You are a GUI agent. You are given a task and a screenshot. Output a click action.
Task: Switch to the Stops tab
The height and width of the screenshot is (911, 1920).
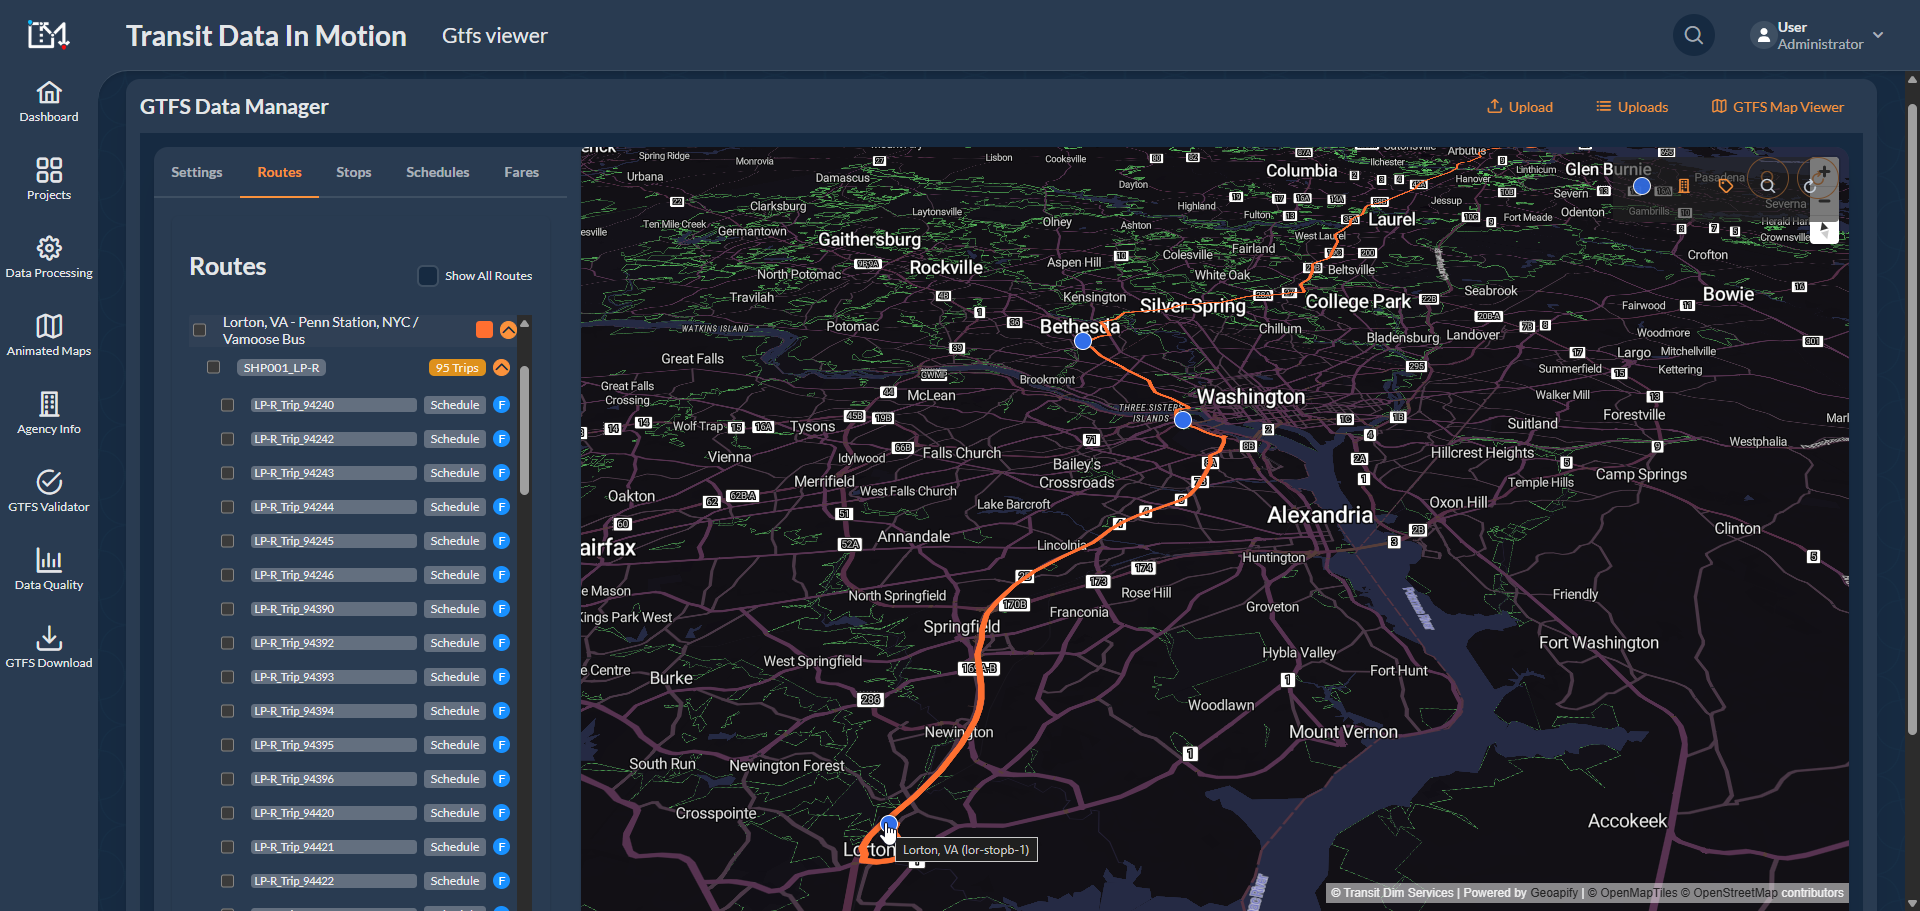click(353, 173)
